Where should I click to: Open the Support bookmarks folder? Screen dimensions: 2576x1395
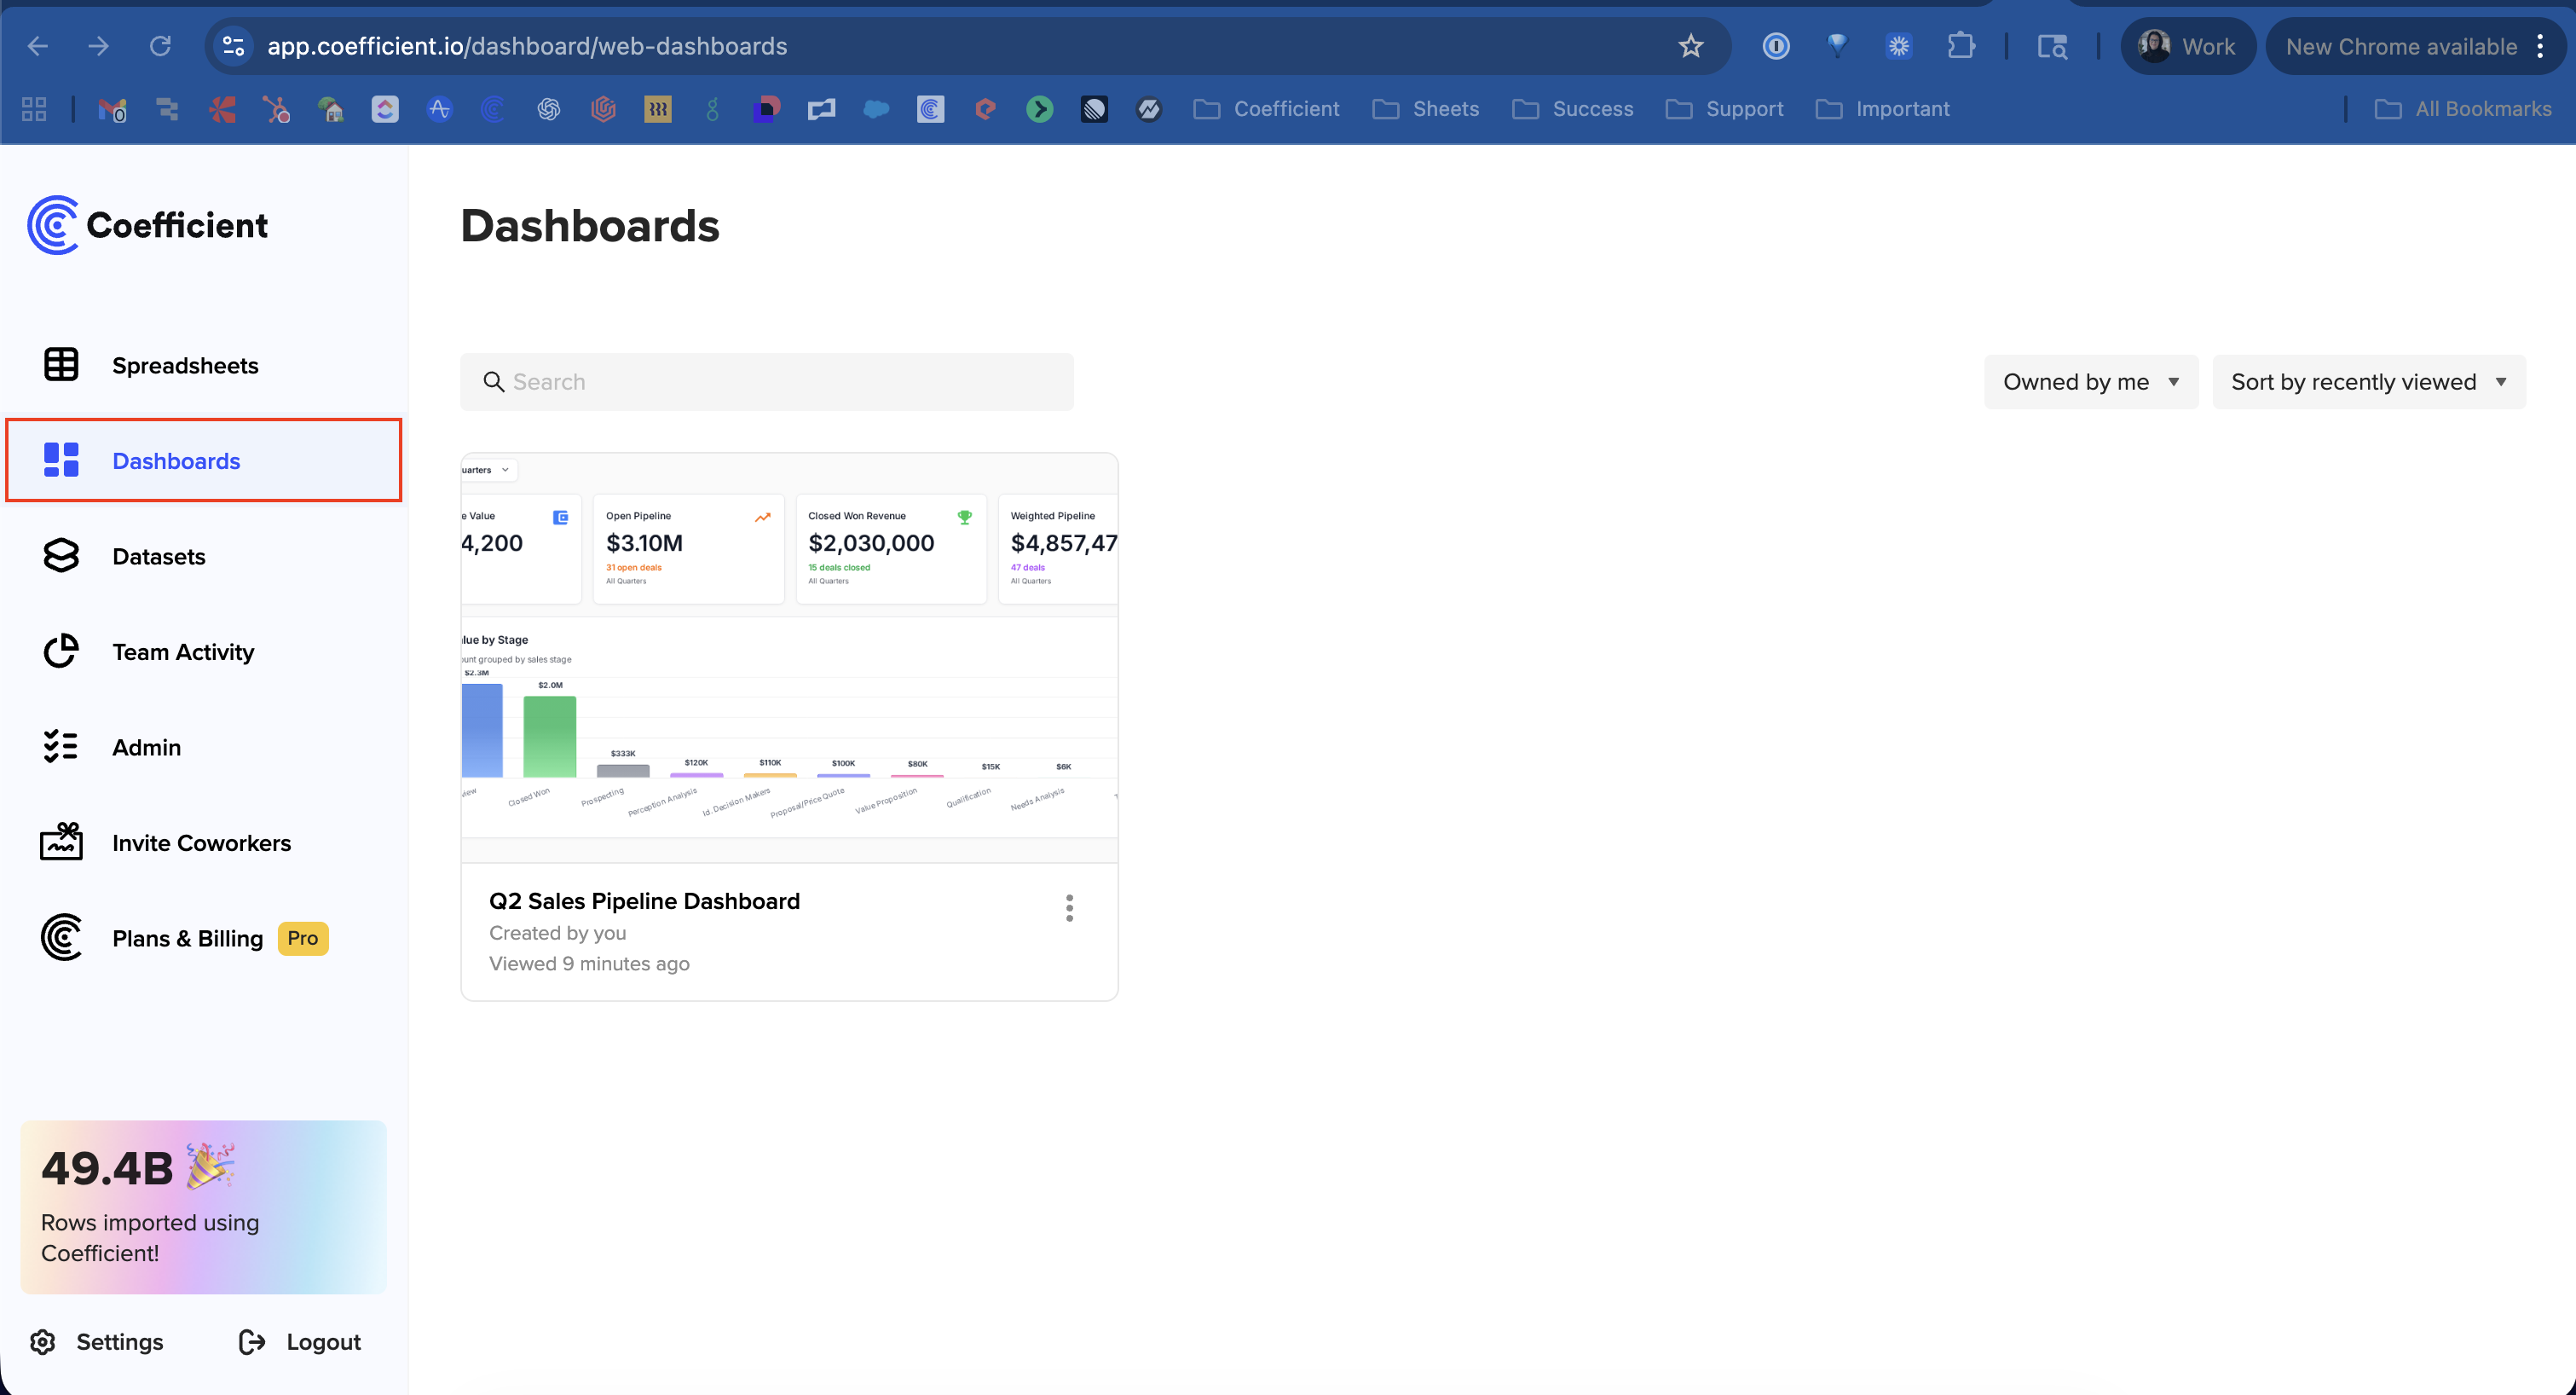(x=1724, y=109)
